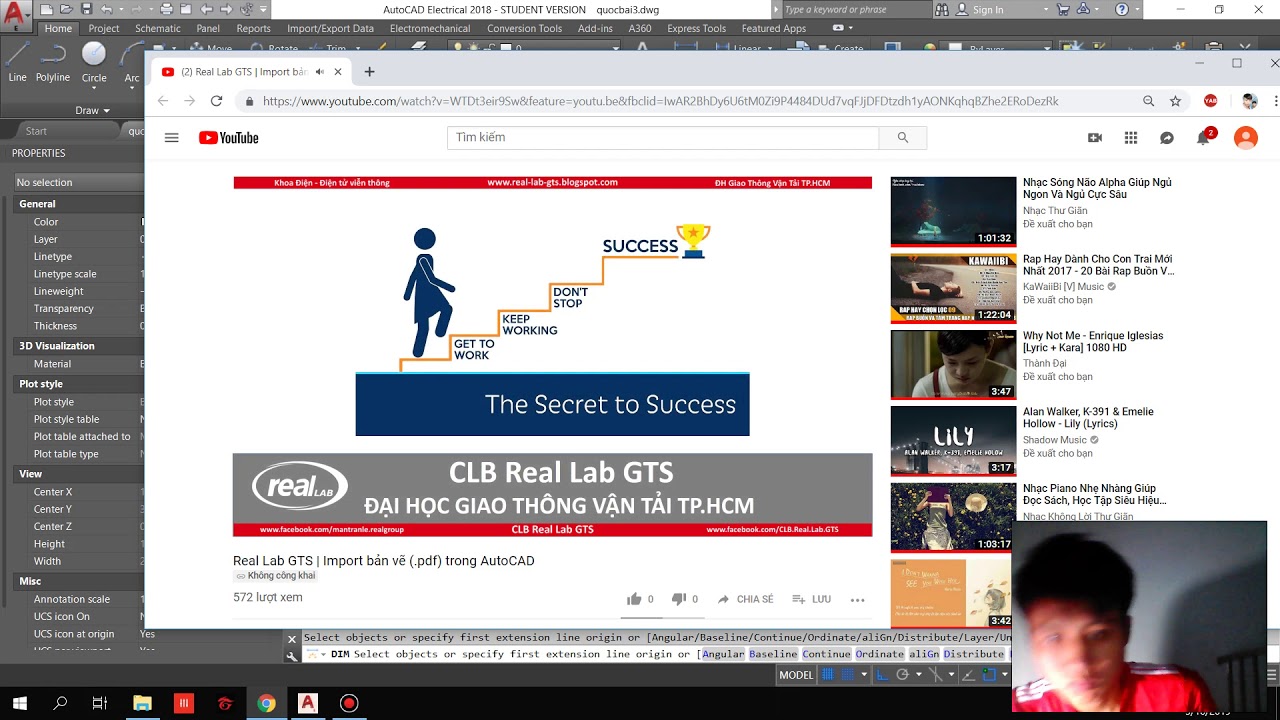The width and height of the screenshot is (1280, 720).
Task: Click the LƯU save button
Action: pyautogui.click(x=811, y=599)
